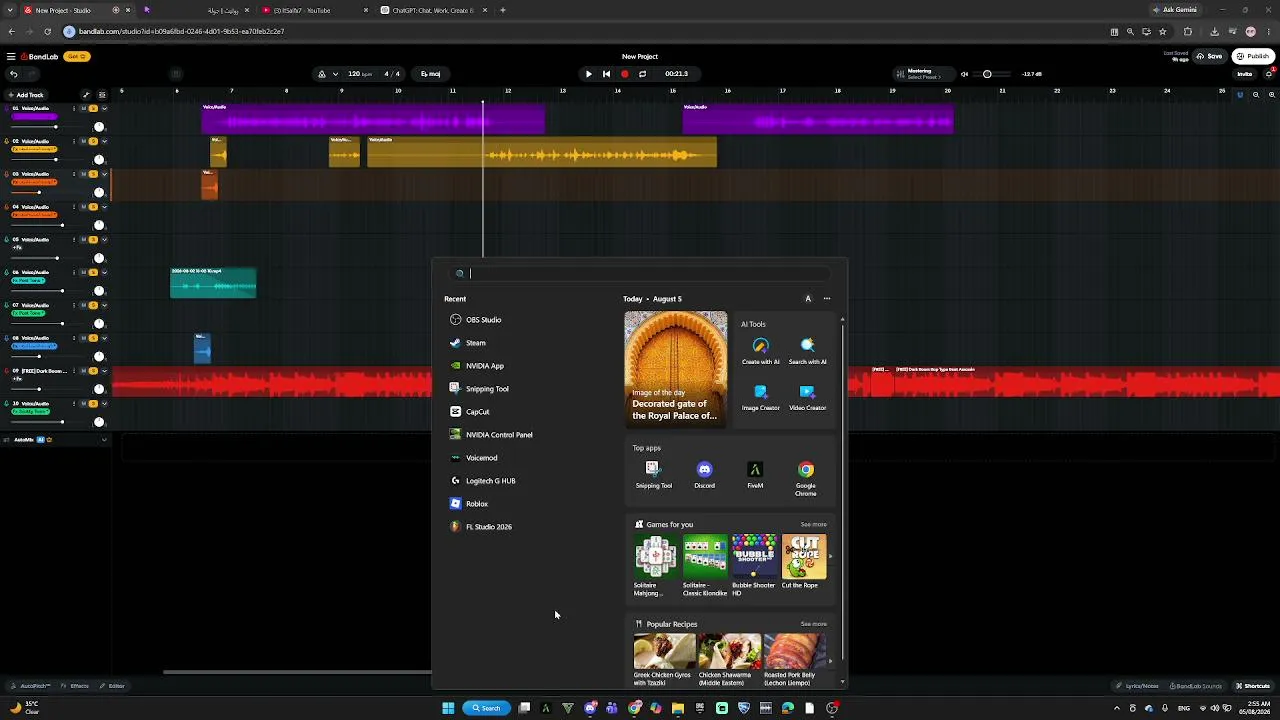Toggle loop cycle mode
Viewport: 1280px width, 720px height.
pos(642,74)
